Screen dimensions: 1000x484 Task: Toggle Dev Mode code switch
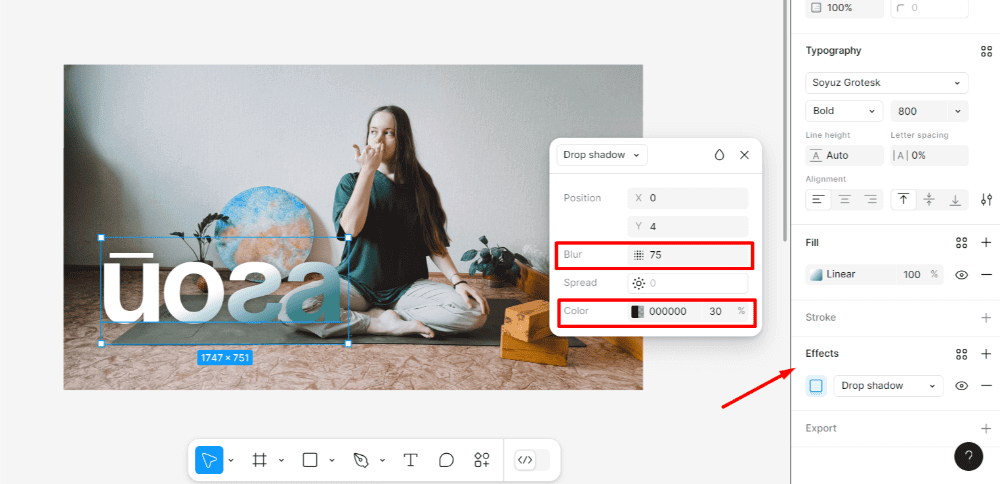[x=531, y=460]
